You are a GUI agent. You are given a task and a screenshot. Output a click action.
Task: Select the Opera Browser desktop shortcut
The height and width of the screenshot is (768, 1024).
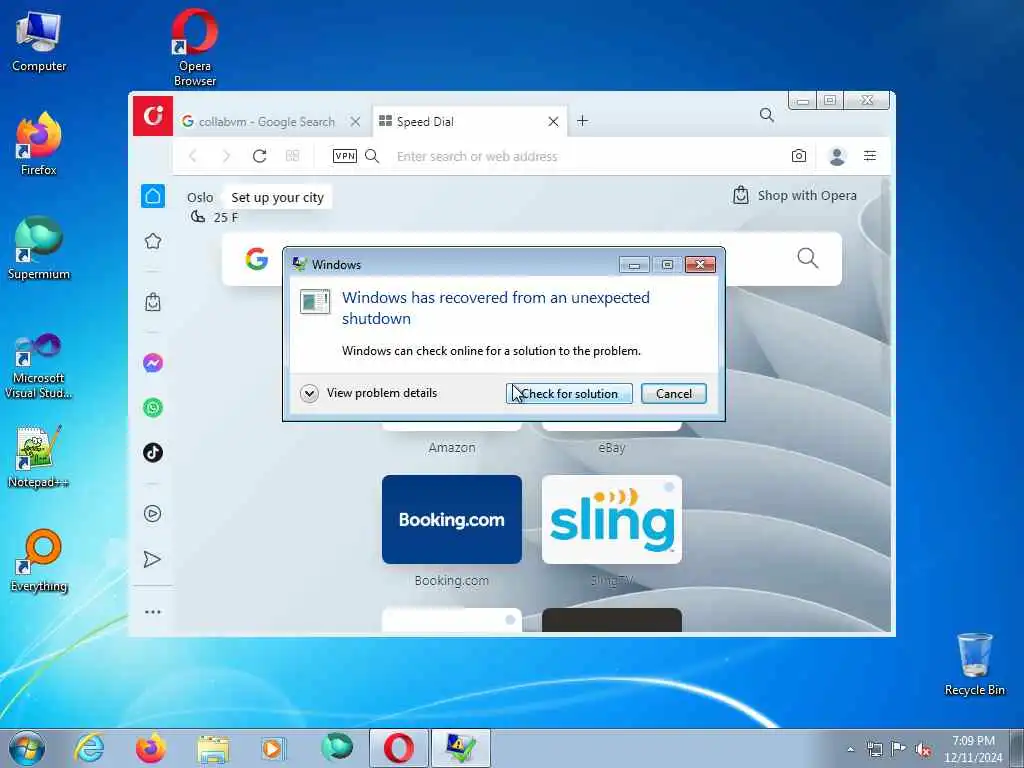click(x=195, y=47)
